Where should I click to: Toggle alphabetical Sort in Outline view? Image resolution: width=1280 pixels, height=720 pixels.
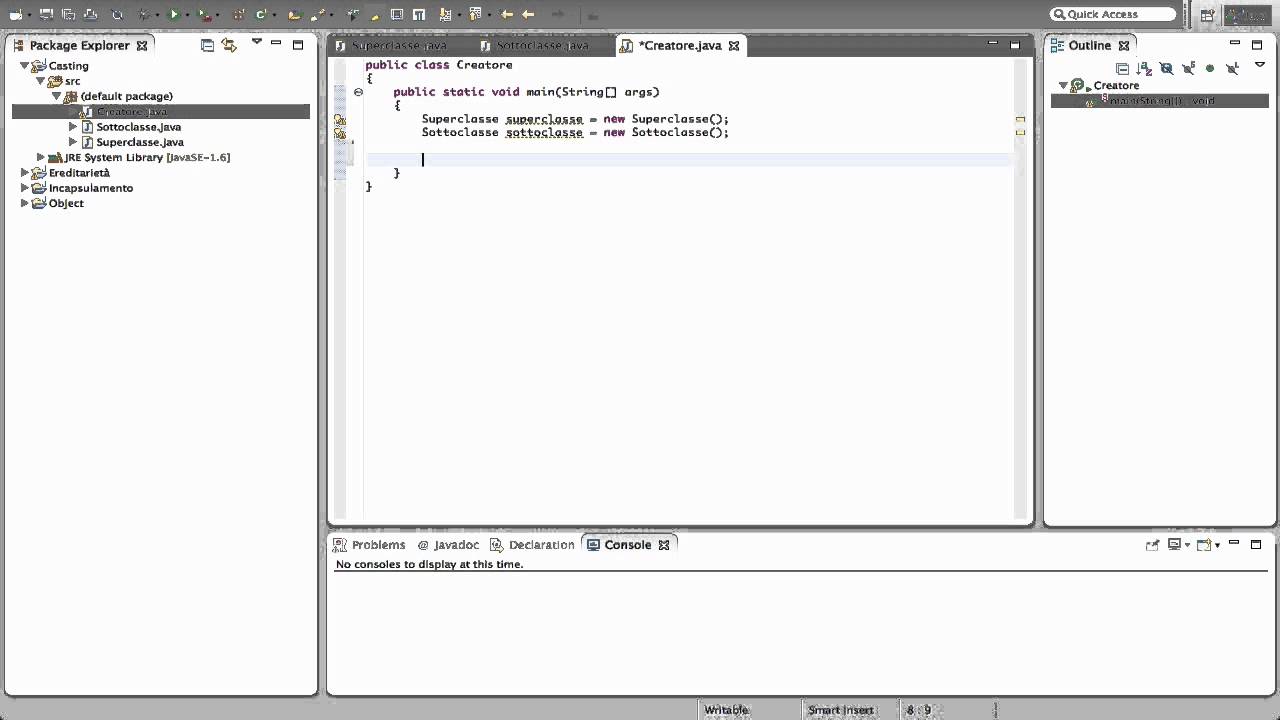1144,69
